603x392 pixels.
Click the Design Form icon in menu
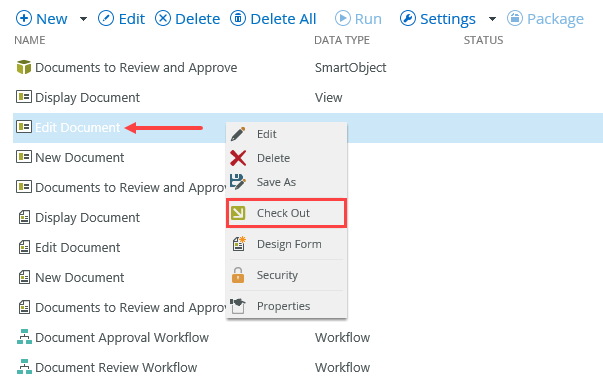(239, 244)
